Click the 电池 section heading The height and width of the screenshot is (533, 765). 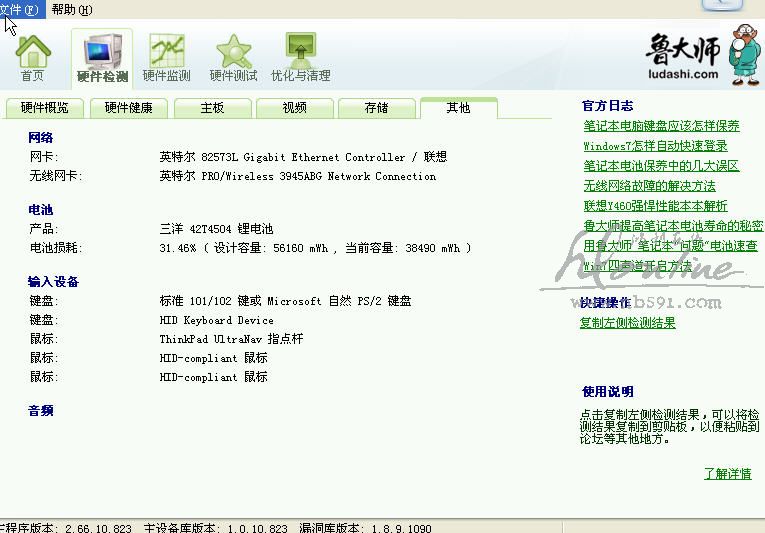(x=41, y=210)
